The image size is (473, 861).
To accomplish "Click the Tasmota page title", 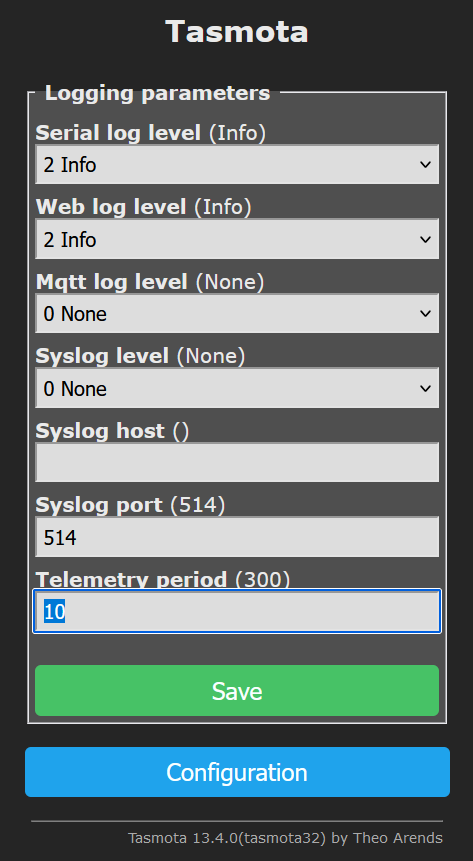I will pyautogui.click(x=237, y=32).
